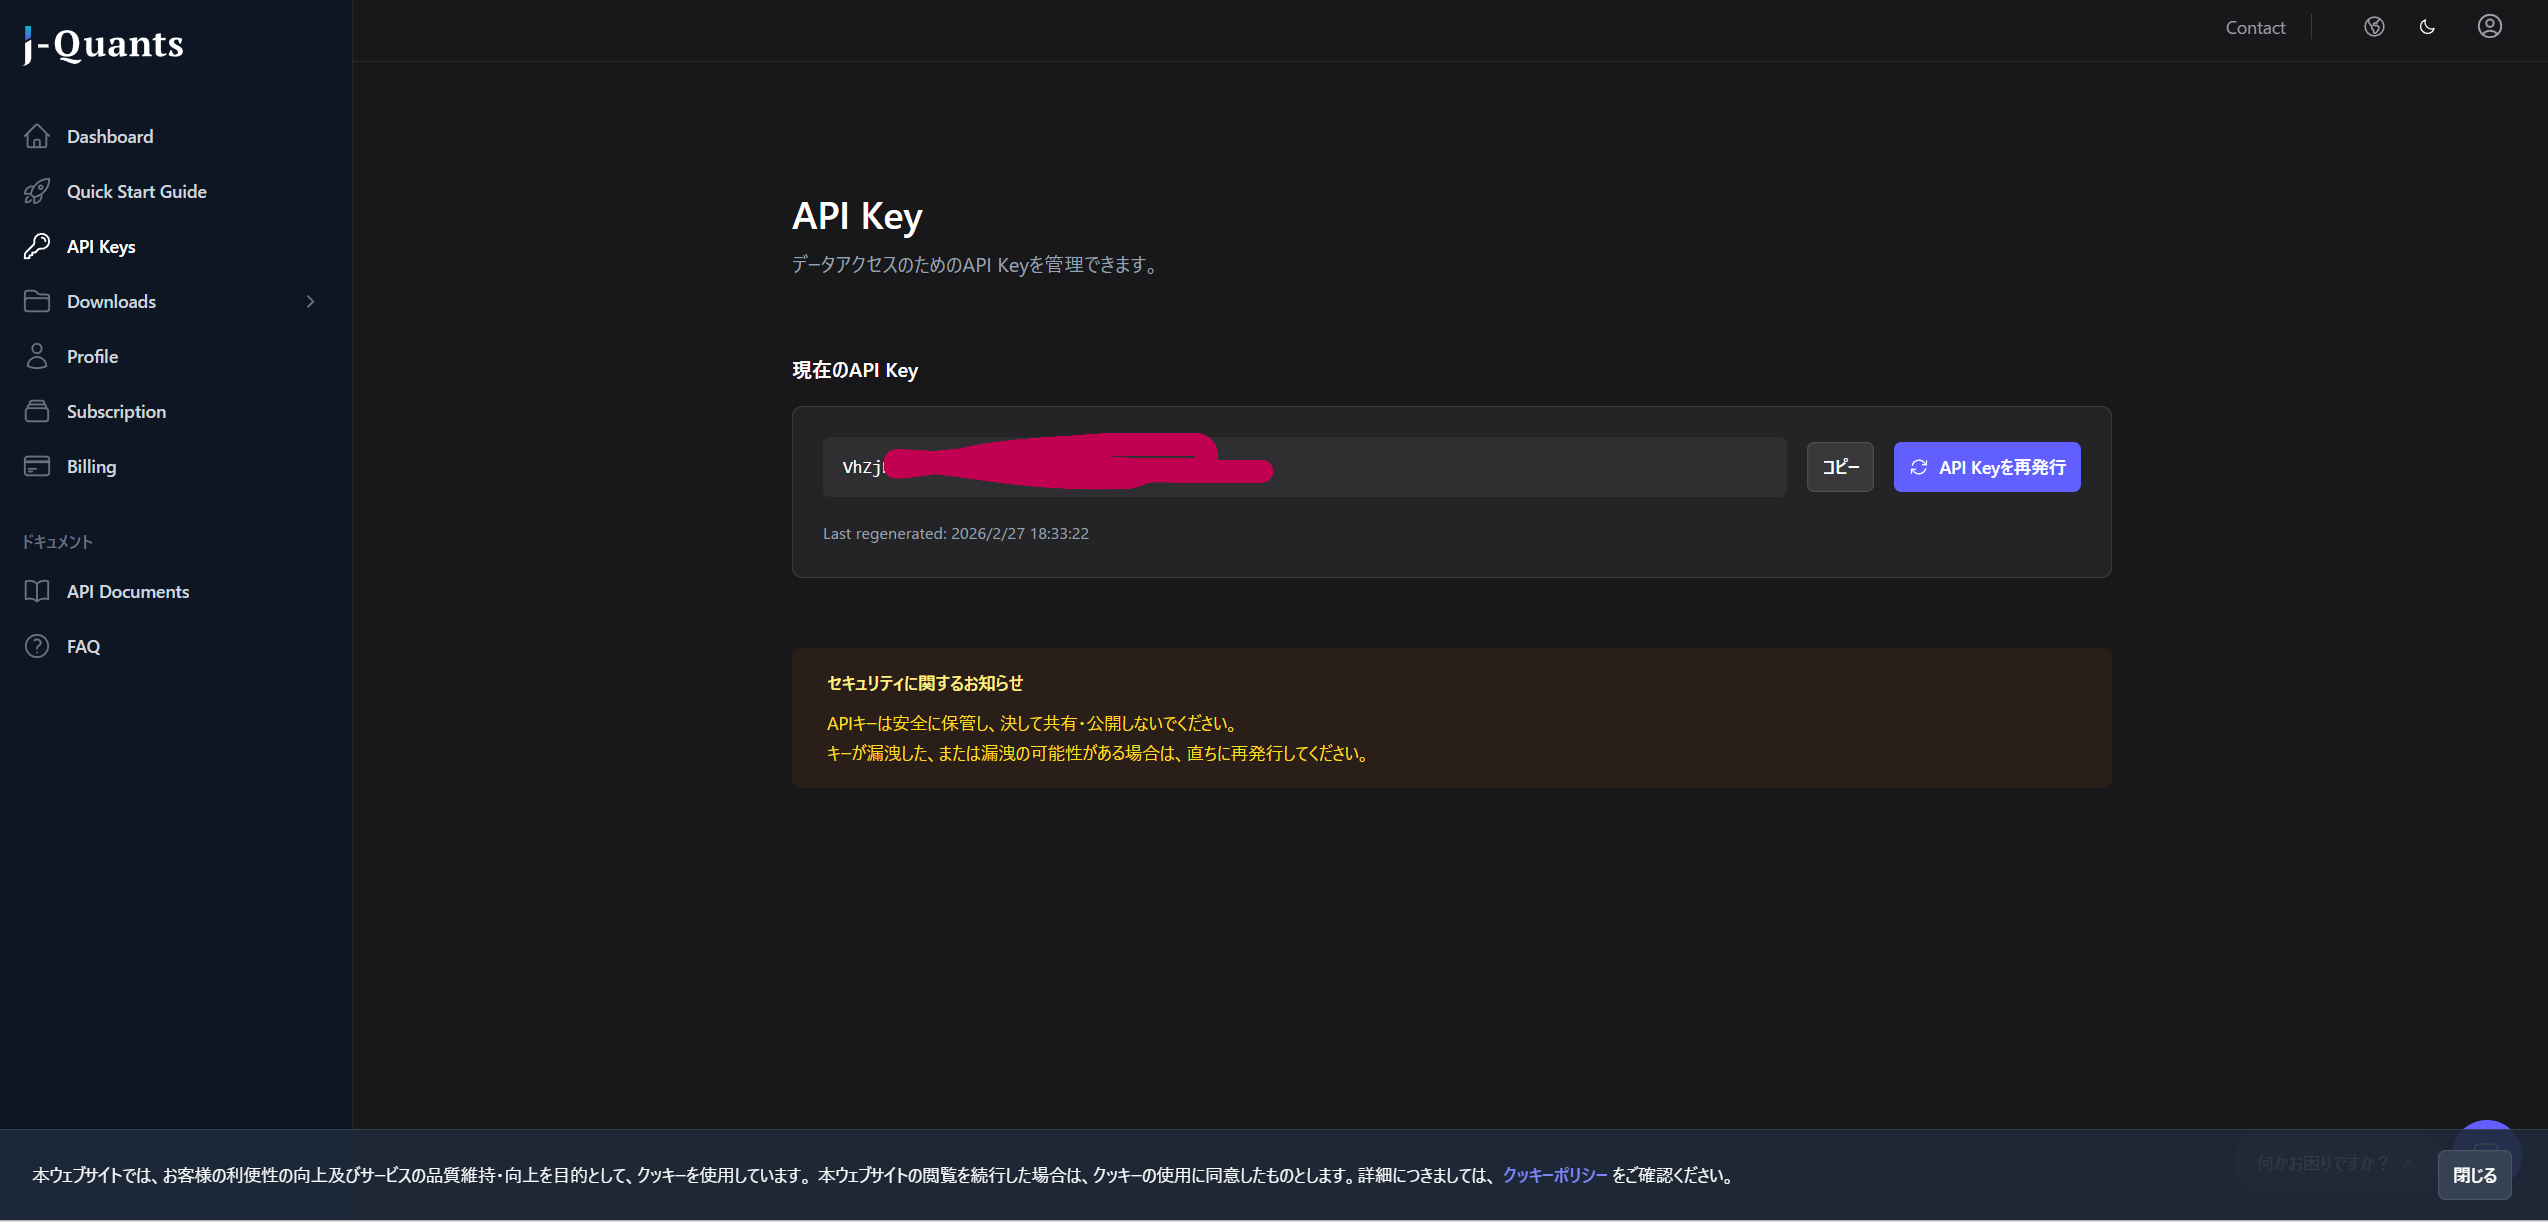Expand the Downloads submenu chevron
This screenshot has height=1222, width=2548.
(310, 301)
